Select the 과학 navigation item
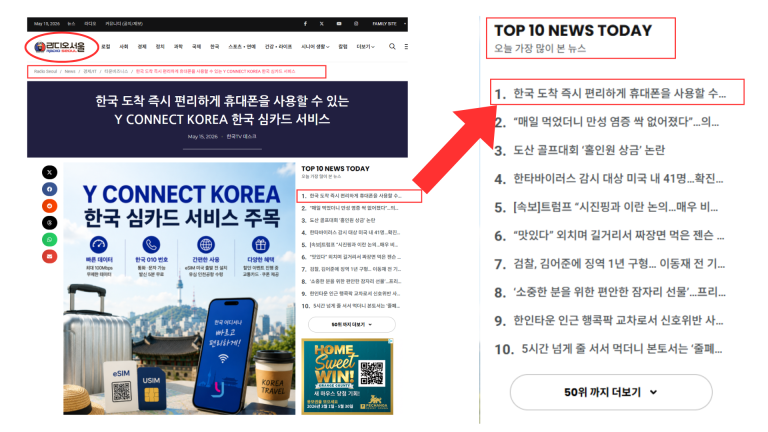 point(178,47)
